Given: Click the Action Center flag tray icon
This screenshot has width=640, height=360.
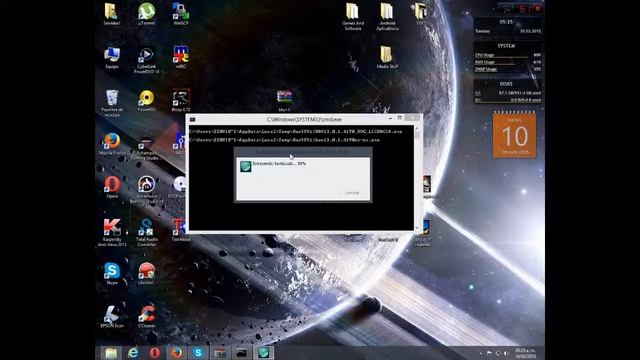Looking at the screenshot, I should click(489, 353).
